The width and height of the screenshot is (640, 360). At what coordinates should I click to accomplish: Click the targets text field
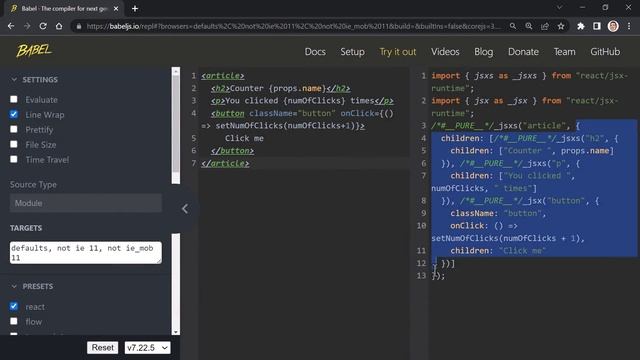(86, 253)
